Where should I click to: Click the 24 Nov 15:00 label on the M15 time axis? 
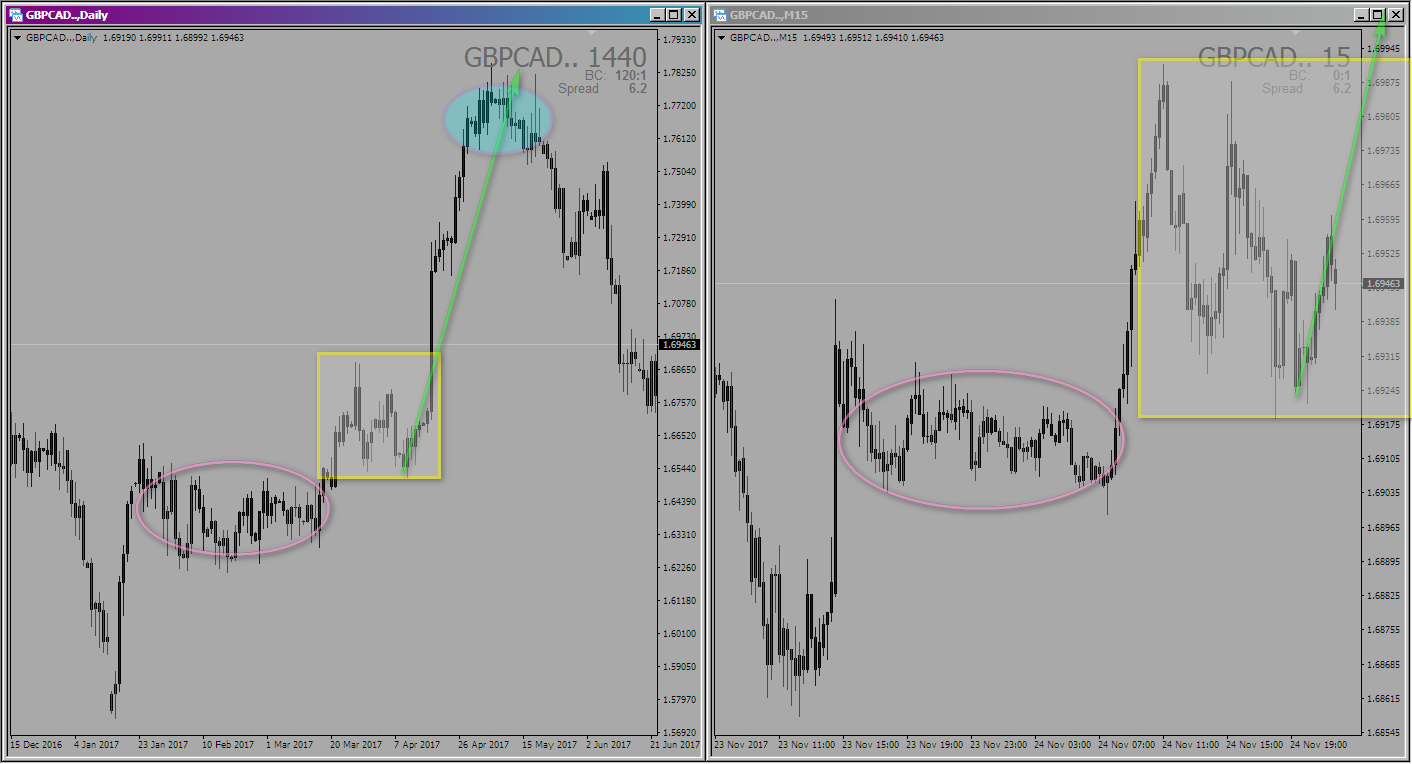pyautogui.click(x=1253, y=745)
